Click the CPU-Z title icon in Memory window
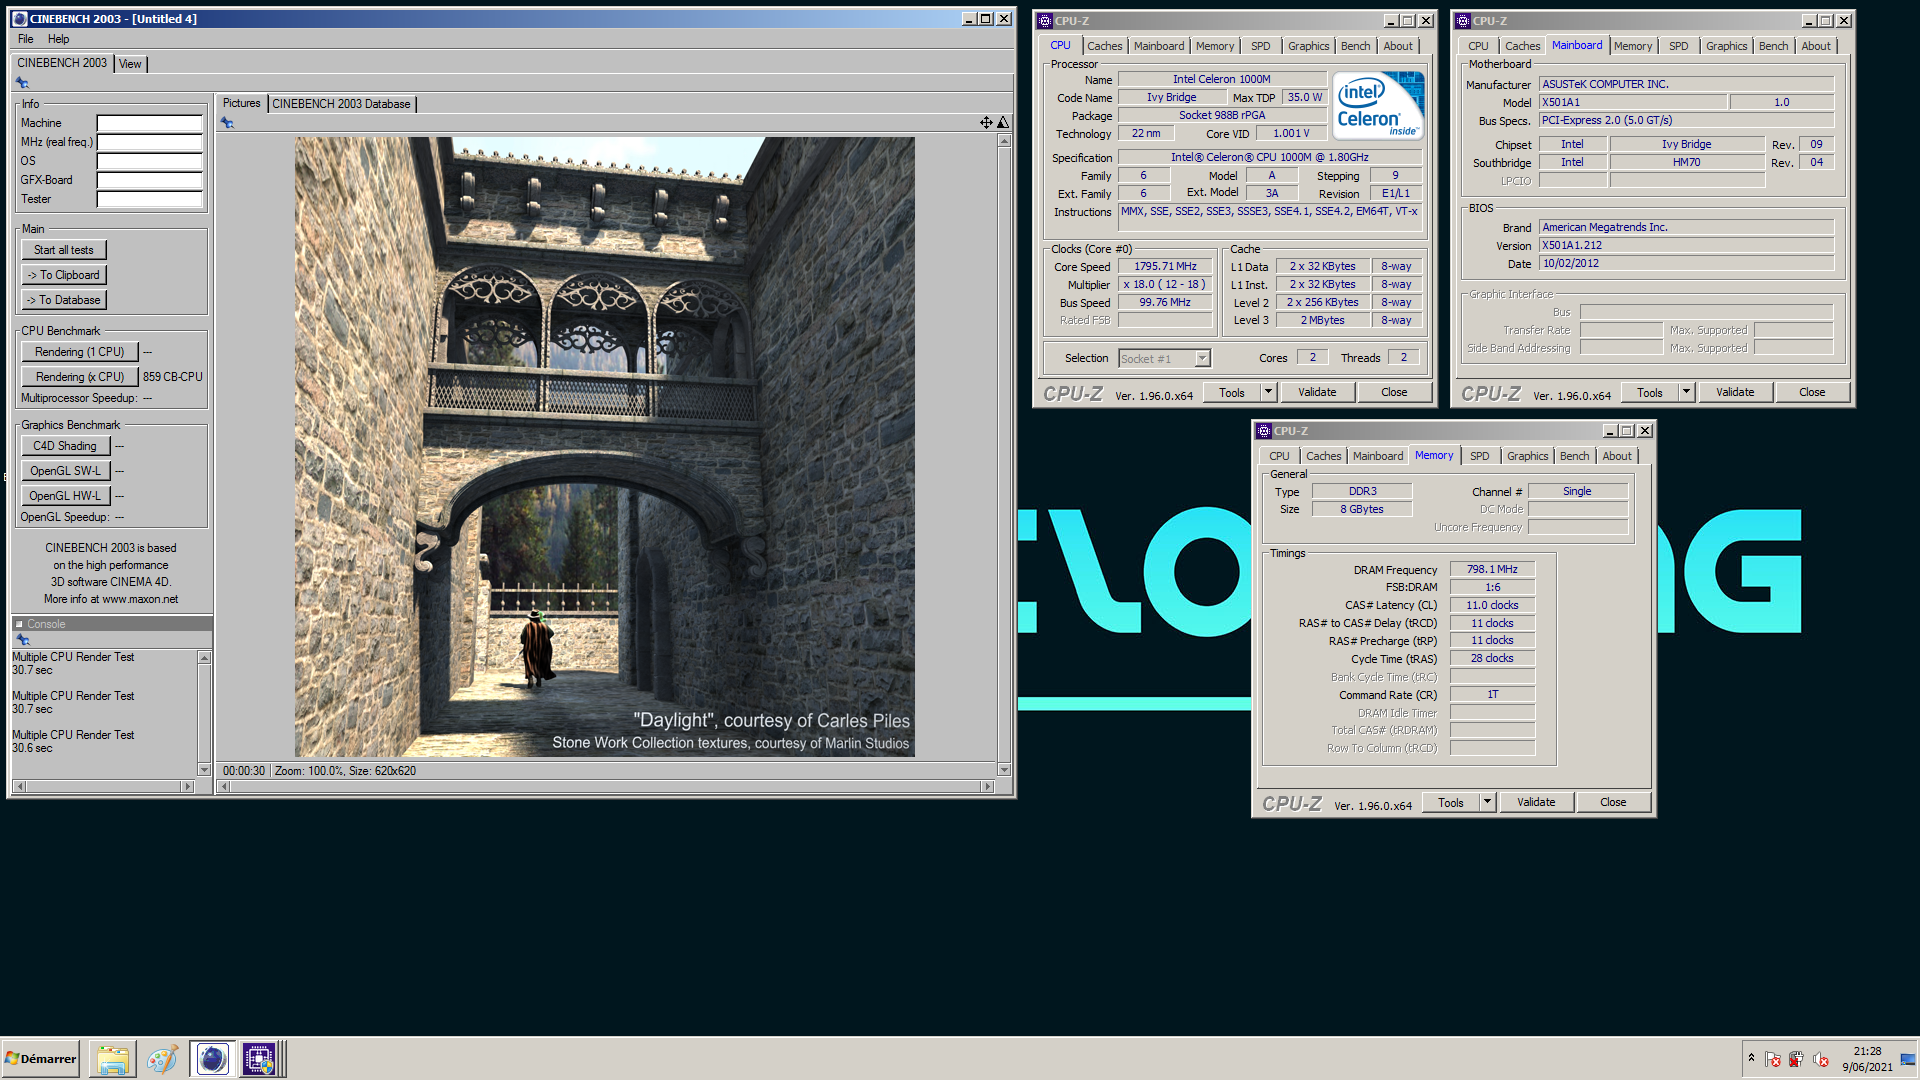 (1264, 431)
